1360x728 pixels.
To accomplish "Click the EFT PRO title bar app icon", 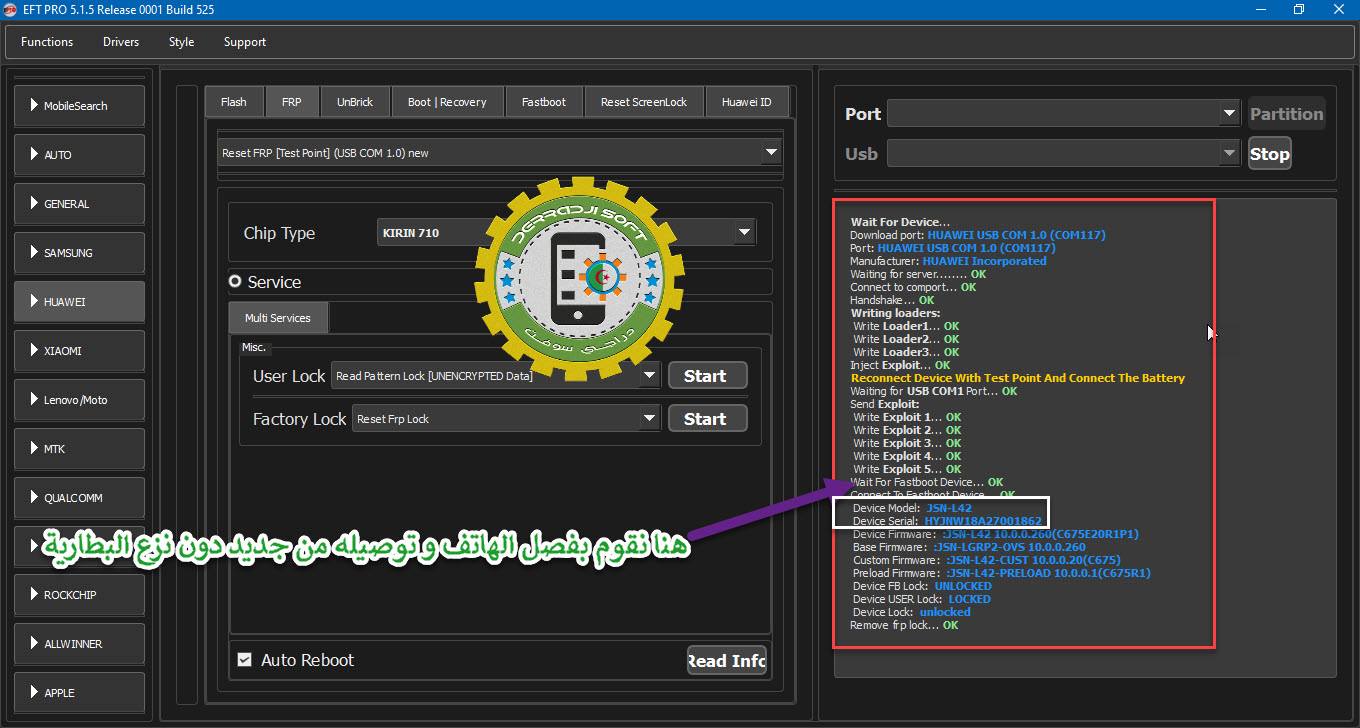I will [10, 10].
